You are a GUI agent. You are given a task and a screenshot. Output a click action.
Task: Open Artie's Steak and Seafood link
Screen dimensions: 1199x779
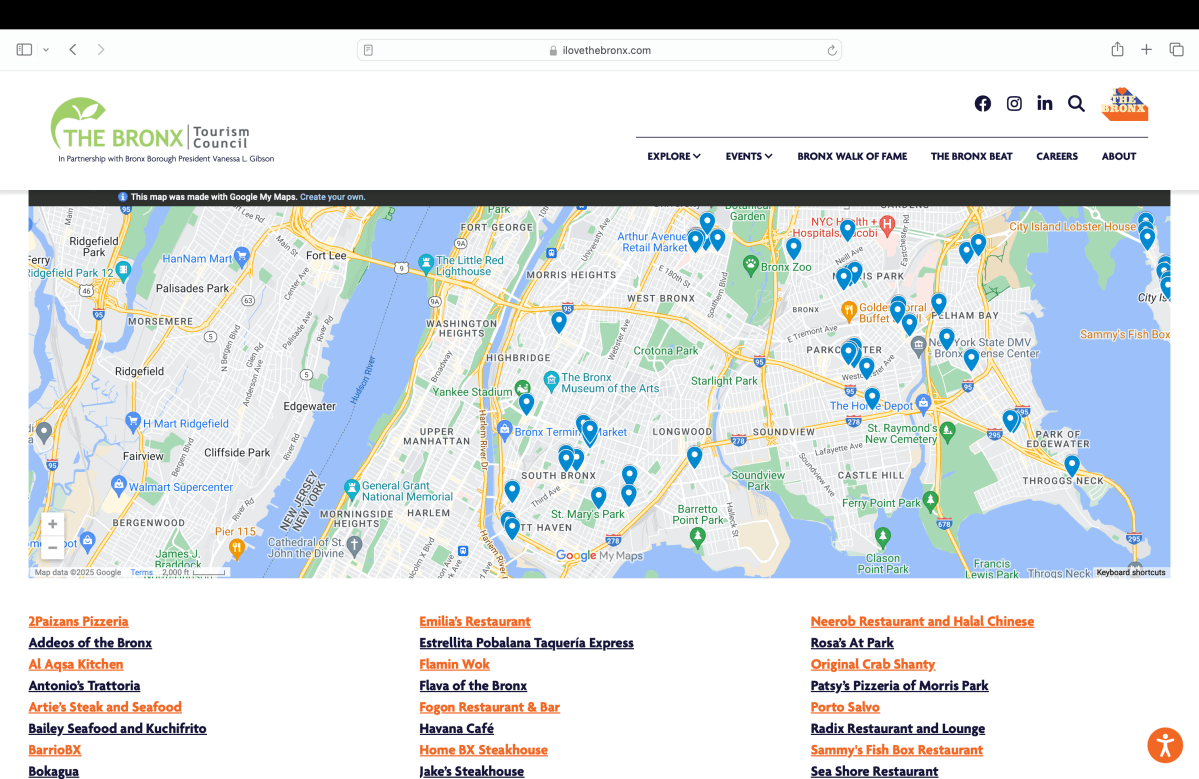click(x=105, y=707)
